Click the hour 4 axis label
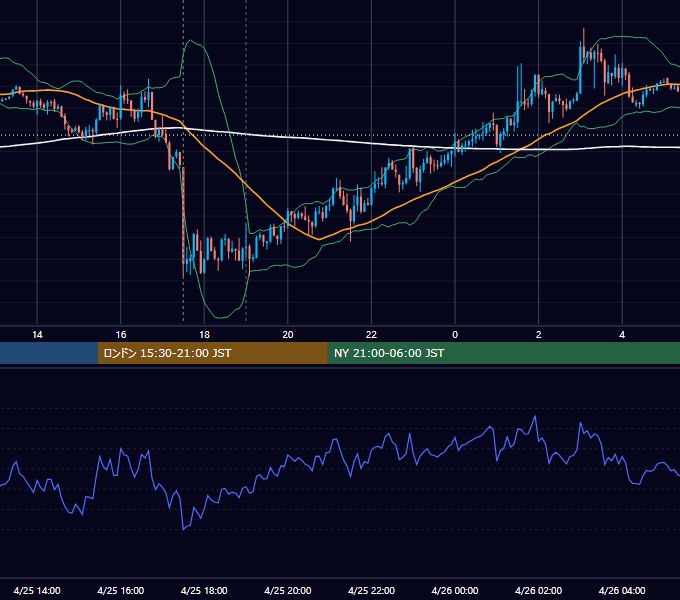The image size is (680, 600). (622, 335)
